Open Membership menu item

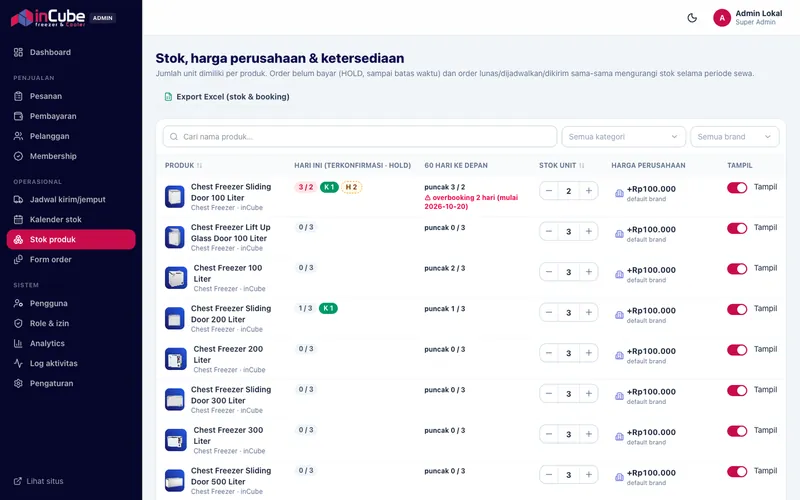click(x=71, y=156)
